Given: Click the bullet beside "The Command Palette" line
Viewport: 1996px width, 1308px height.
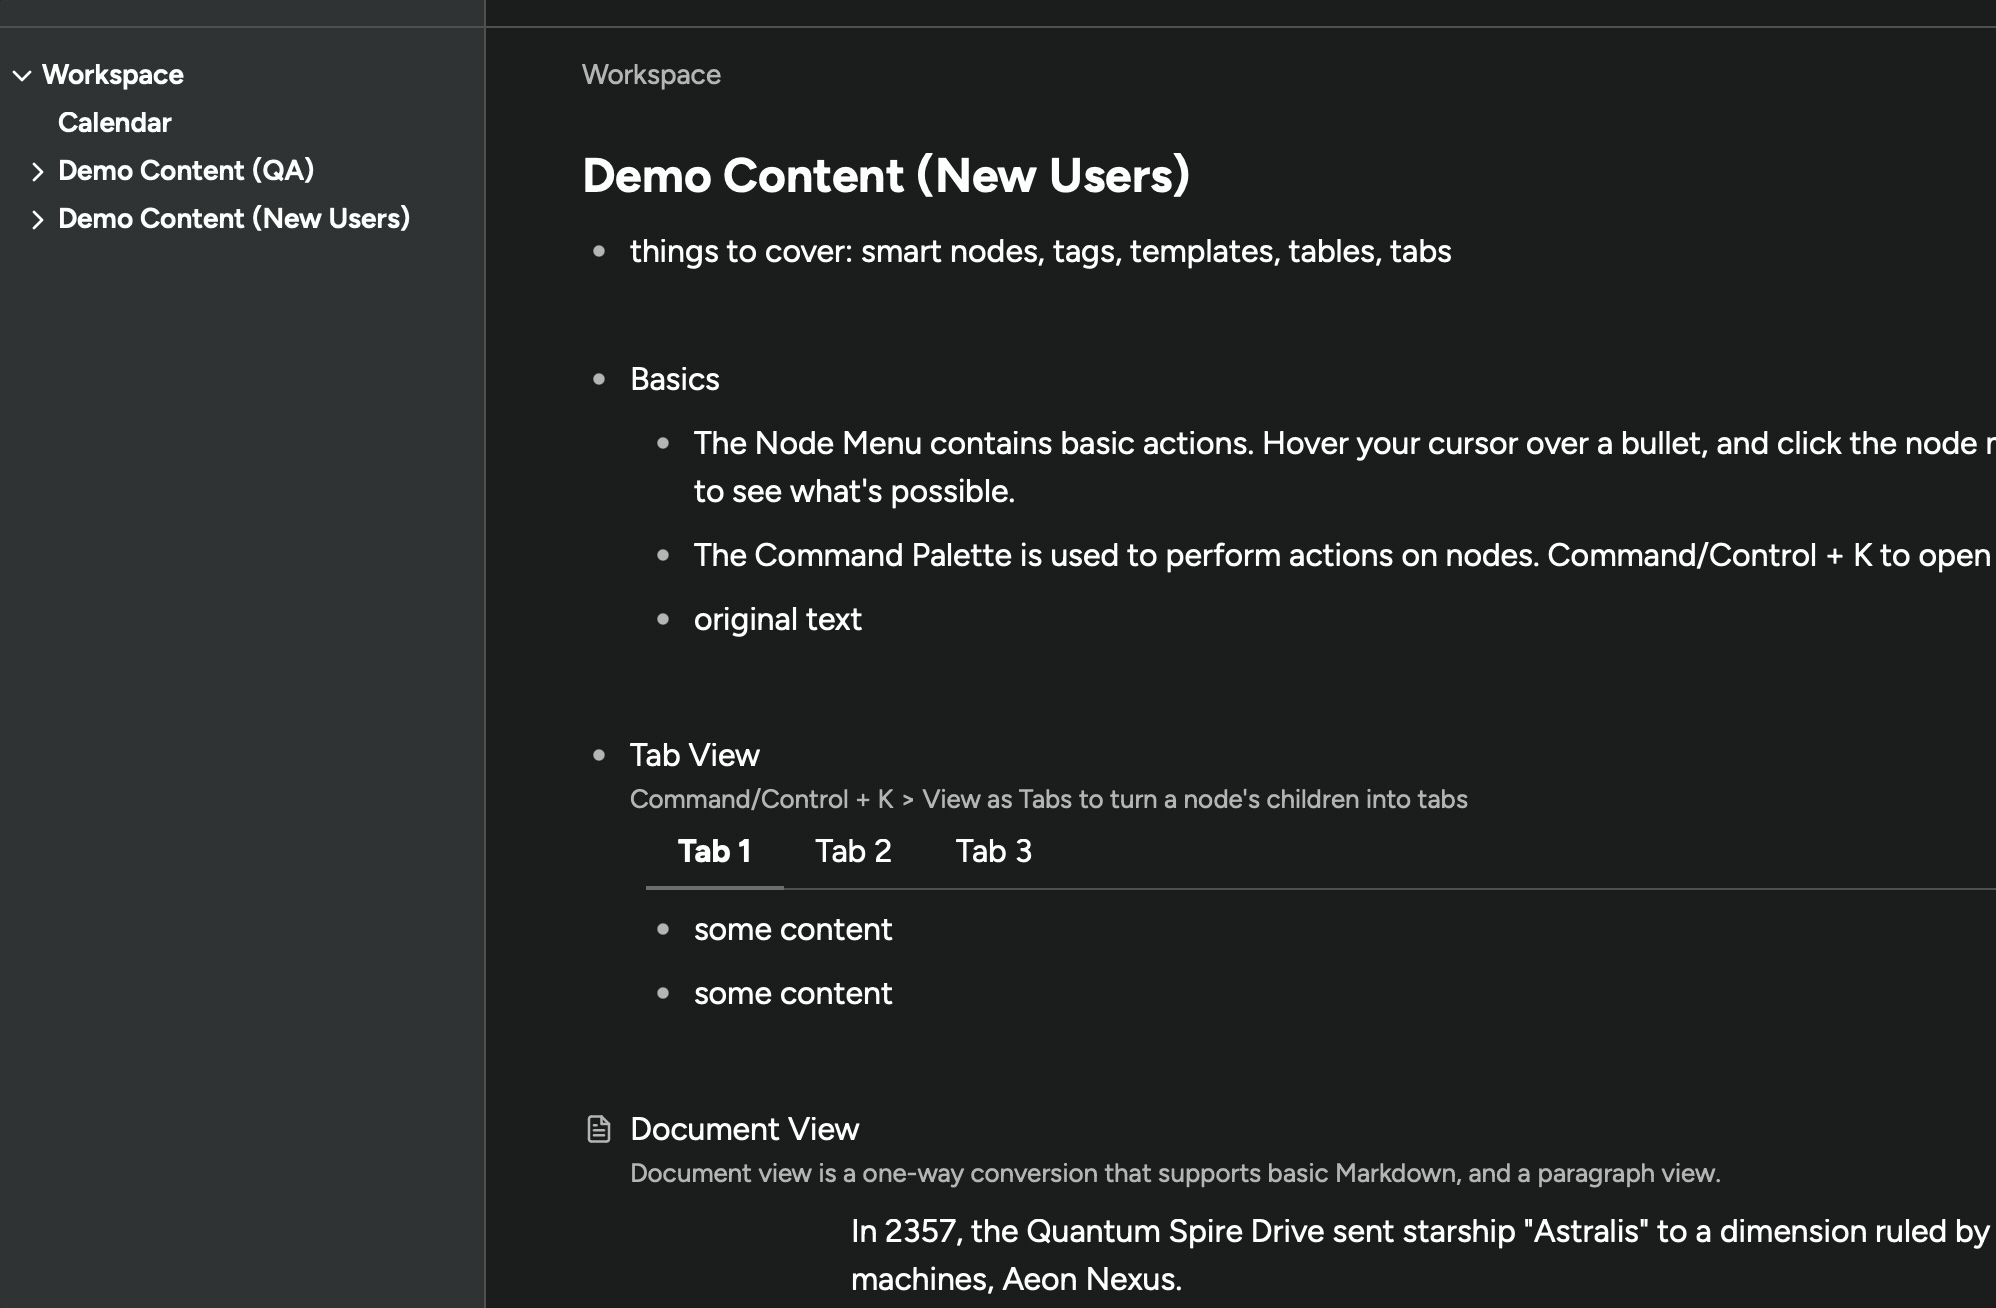Looking at the screenshot, I should click(x=663, y=556).
